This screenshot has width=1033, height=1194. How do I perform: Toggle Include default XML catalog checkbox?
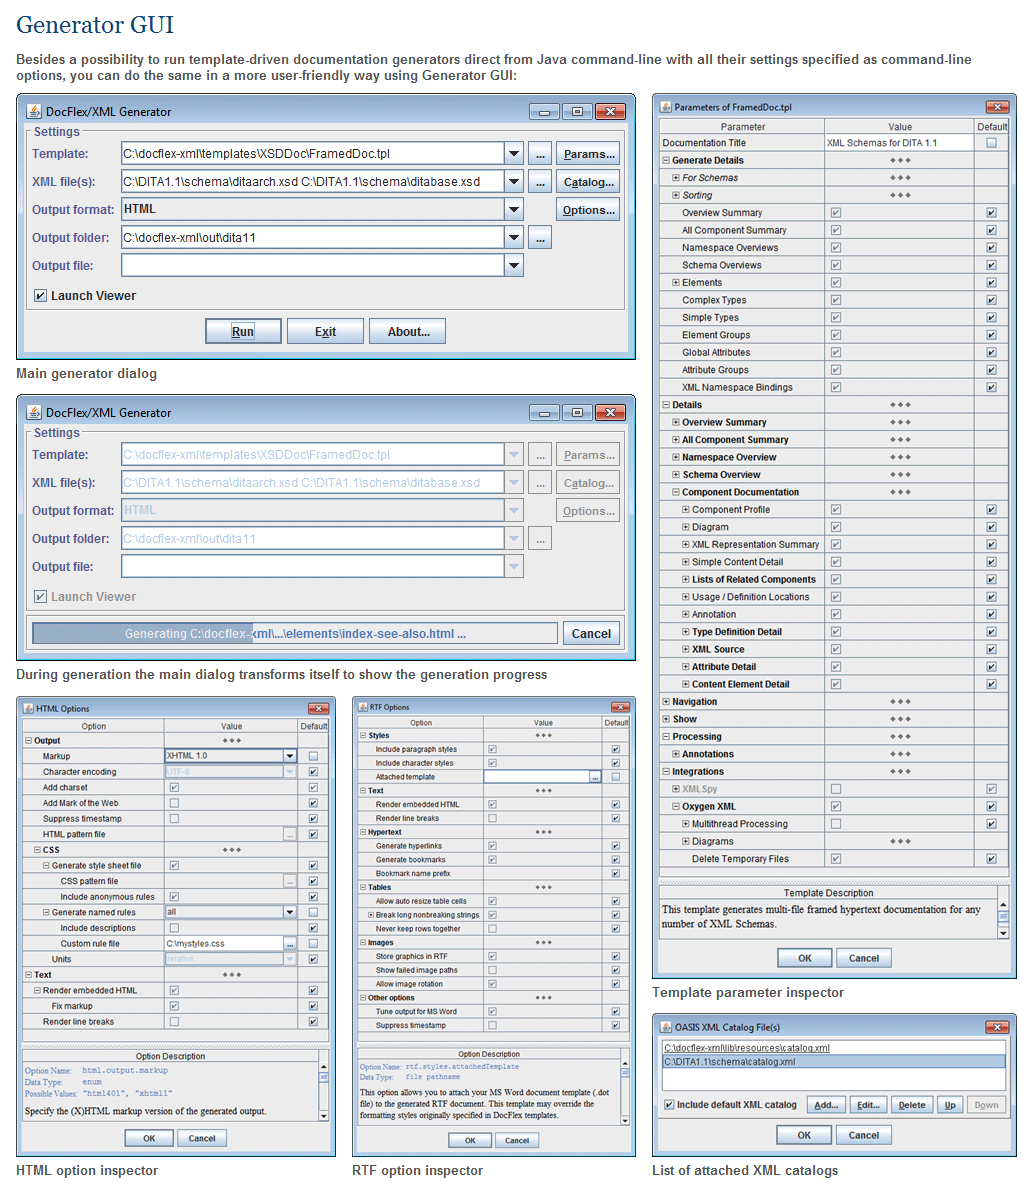[x=669, y=1105]
